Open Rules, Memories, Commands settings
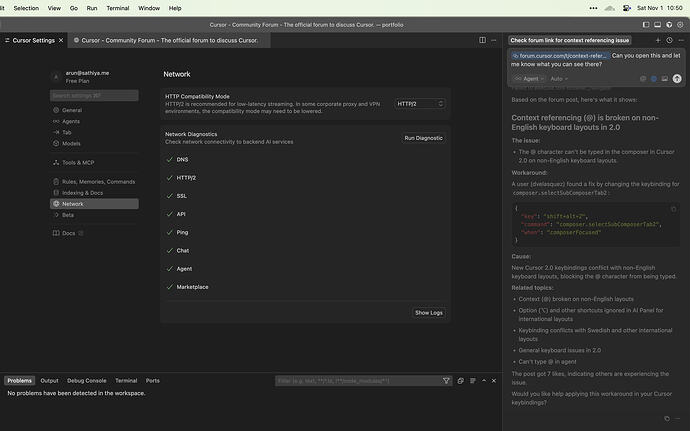The image size is (690, 431). click(x=94, y=181)
